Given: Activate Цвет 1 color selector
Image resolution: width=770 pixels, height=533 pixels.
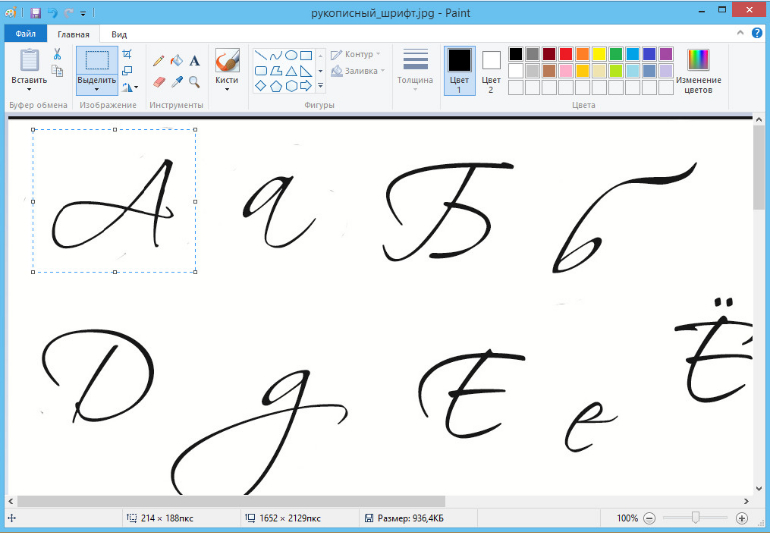Looking at the screenshot, I should click(460, 70).
